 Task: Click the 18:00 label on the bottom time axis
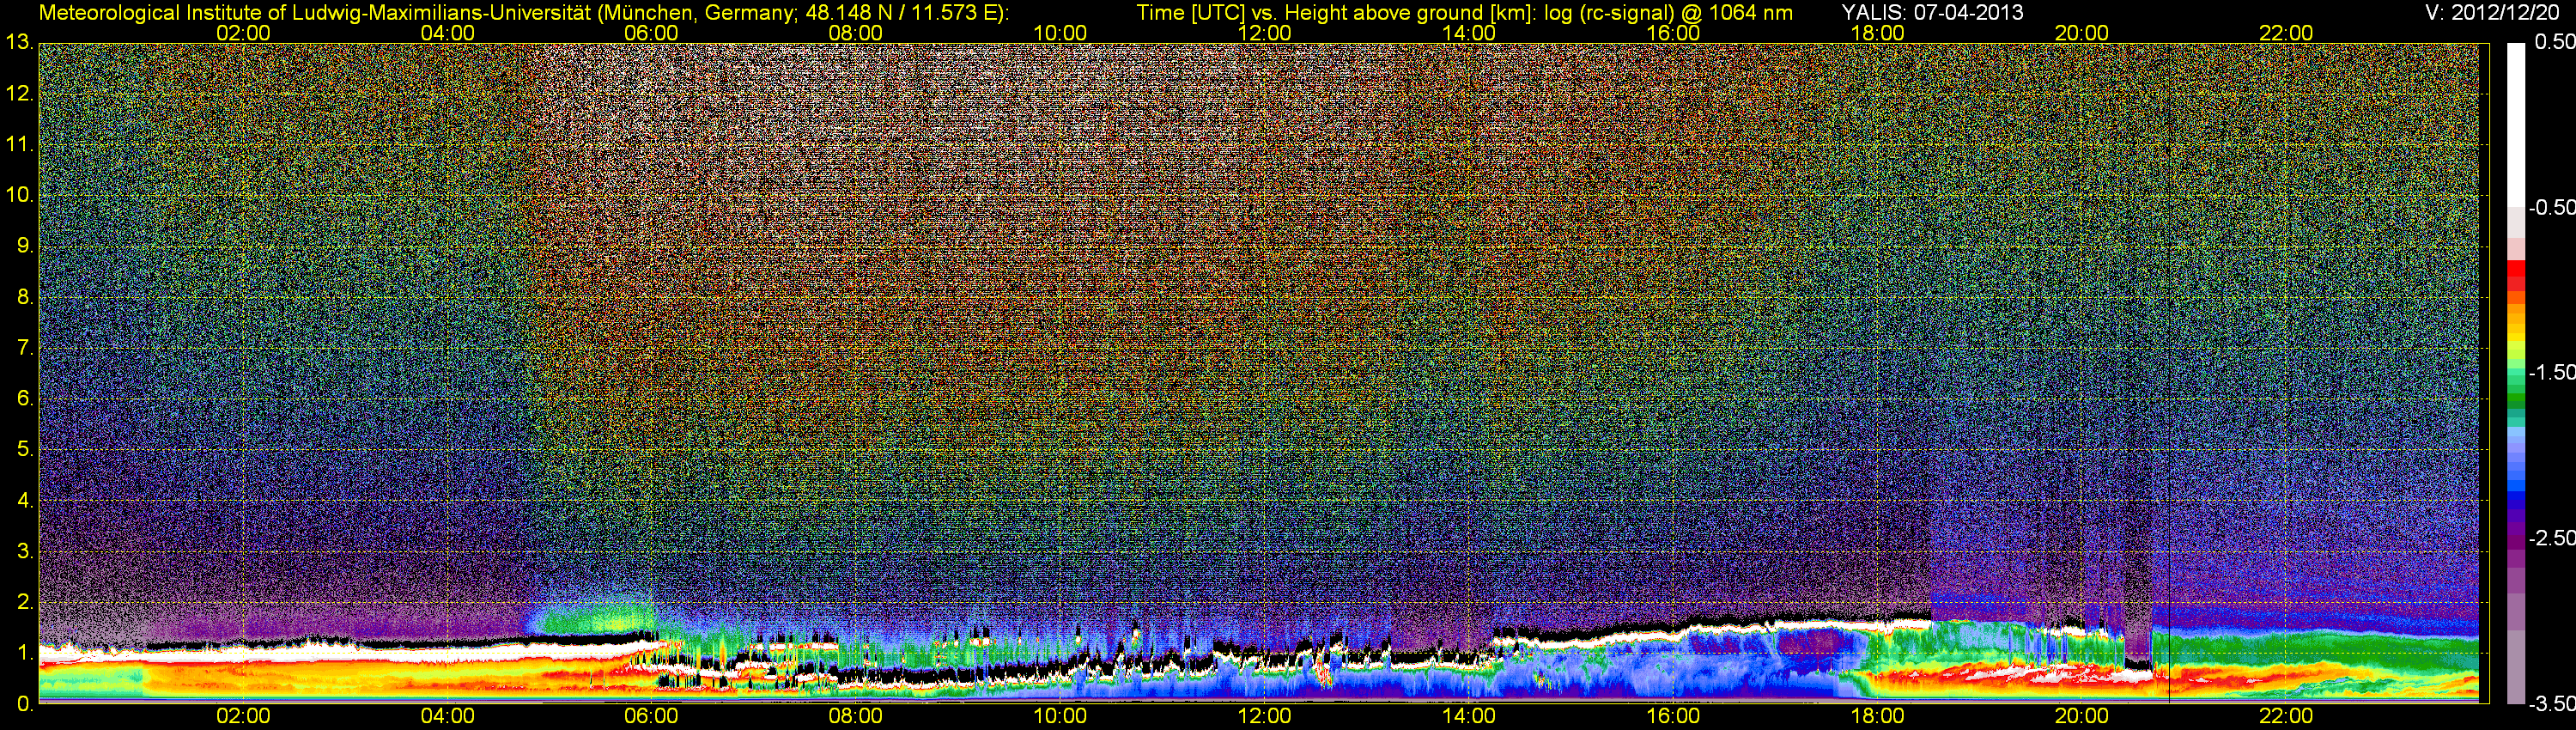click(x=1877, y=716)
